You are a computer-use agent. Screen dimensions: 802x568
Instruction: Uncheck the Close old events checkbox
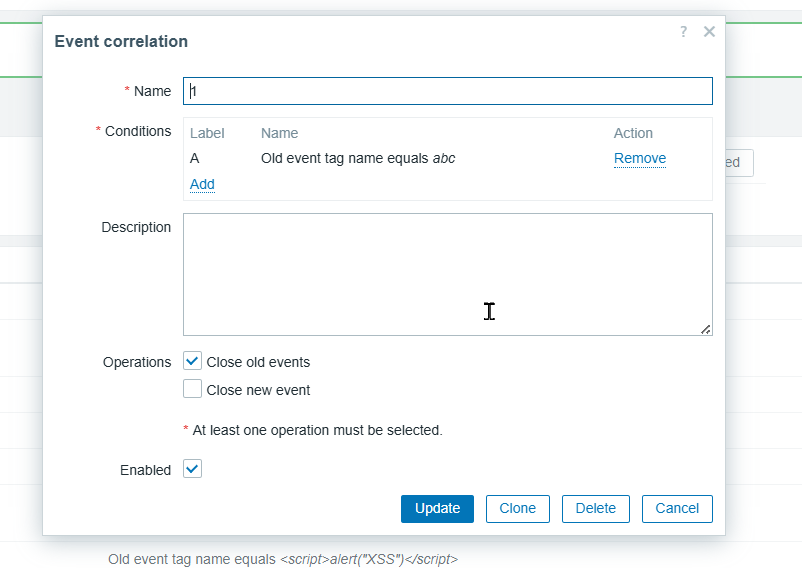[193, 362]
